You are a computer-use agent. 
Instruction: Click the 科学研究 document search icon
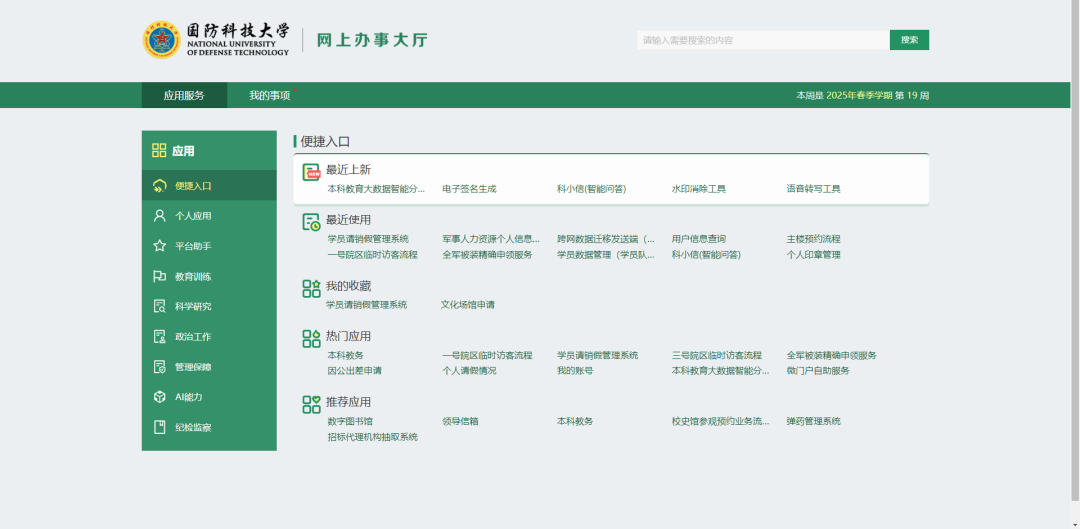[159, 307]
